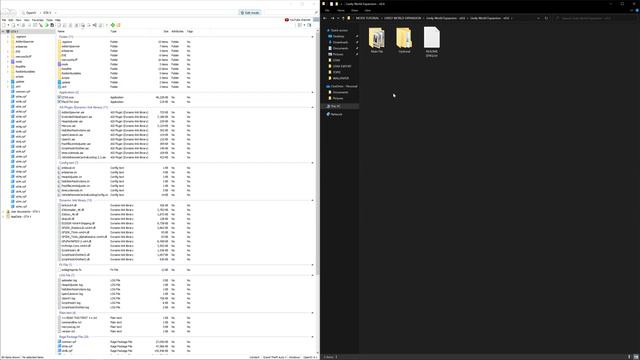
Task: Open the Favorites menu in OpenIV
Action: click(x=38, y=20)
